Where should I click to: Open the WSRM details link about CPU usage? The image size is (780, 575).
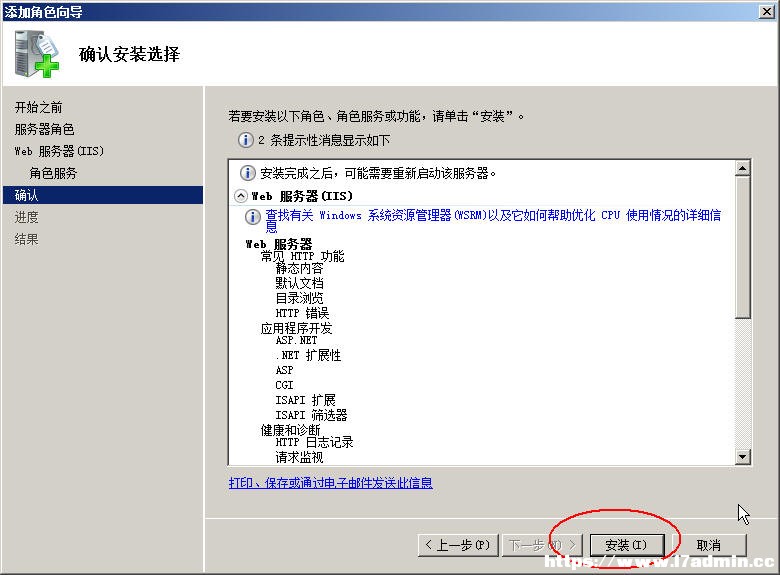(x=492, y=221)
